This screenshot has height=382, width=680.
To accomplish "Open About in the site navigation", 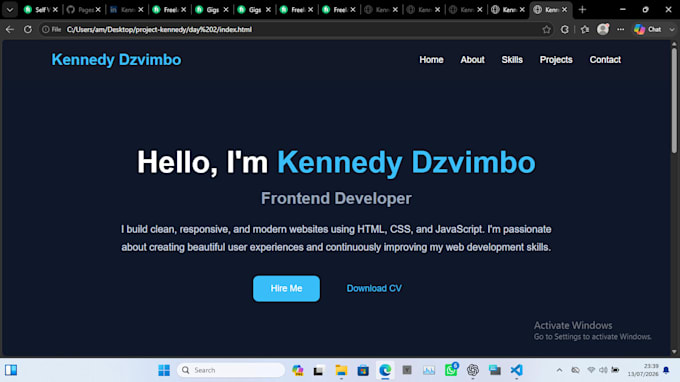I will [x=472, y=60].
